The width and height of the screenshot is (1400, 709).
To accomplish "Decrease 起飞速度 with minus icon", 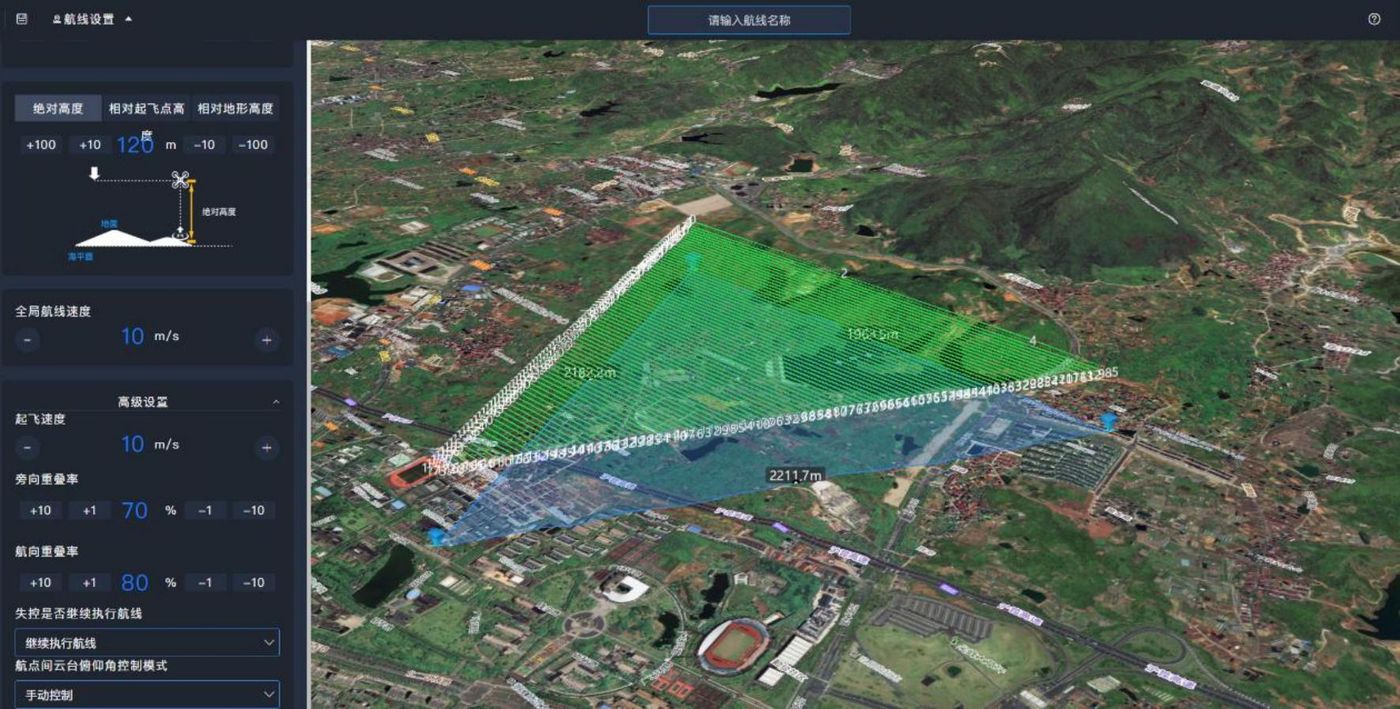I will [x=27, y=448].
